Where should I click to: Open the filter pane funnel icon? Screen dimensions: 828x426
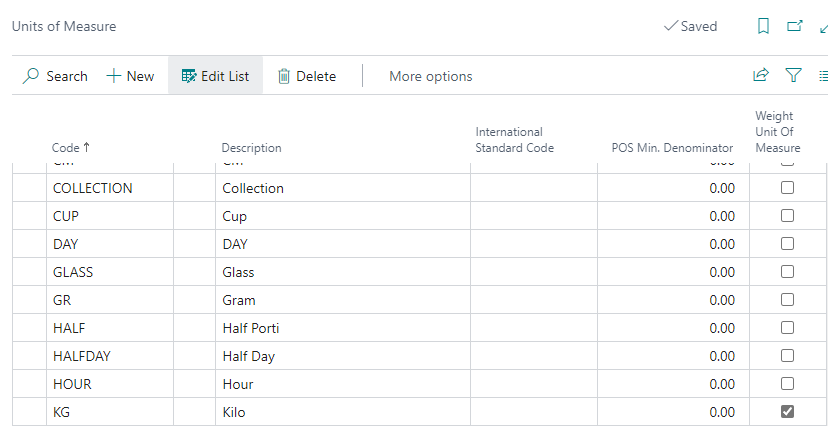793,75
